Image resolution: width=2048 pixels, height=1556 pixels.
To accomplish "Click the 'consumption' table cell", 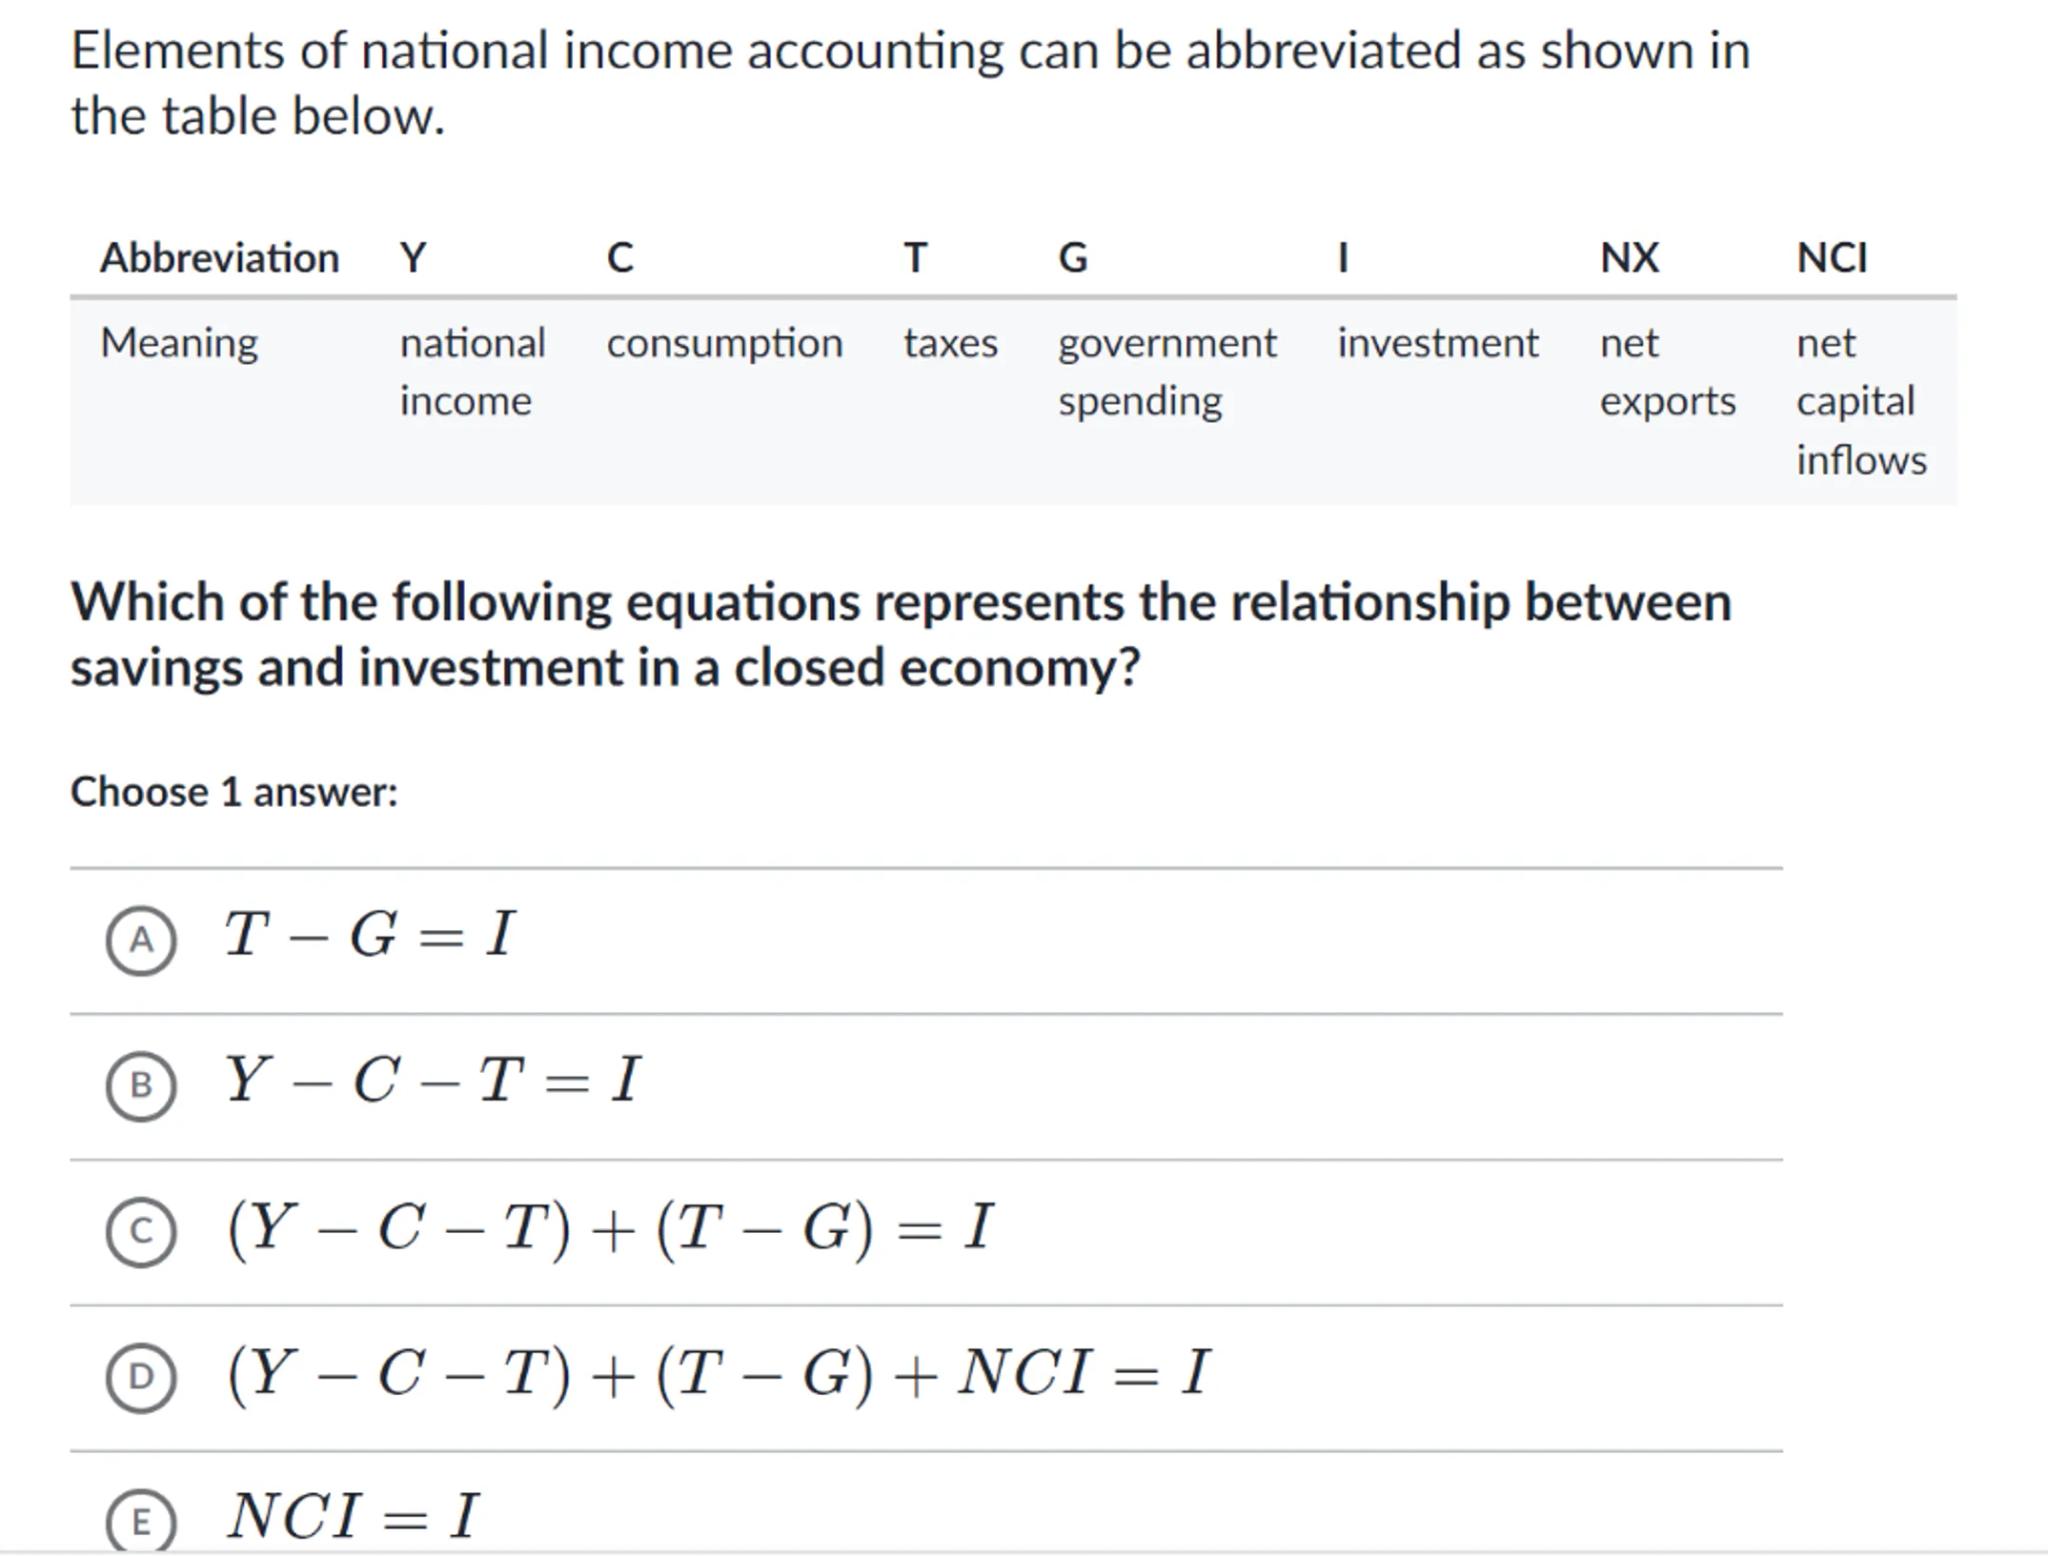I will (x=724, y=344).
